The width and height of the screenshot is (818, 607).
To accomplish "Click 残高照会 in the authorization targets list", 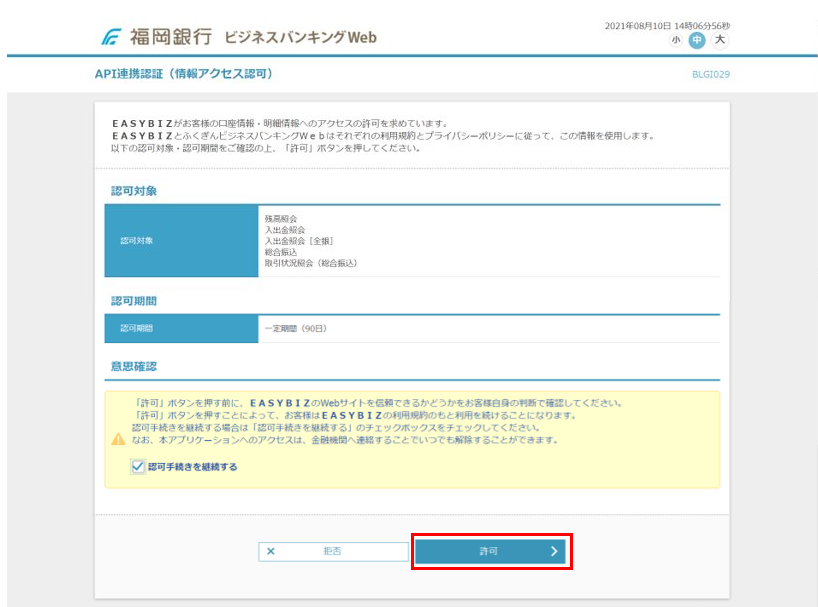I will (x=281, y=218).
